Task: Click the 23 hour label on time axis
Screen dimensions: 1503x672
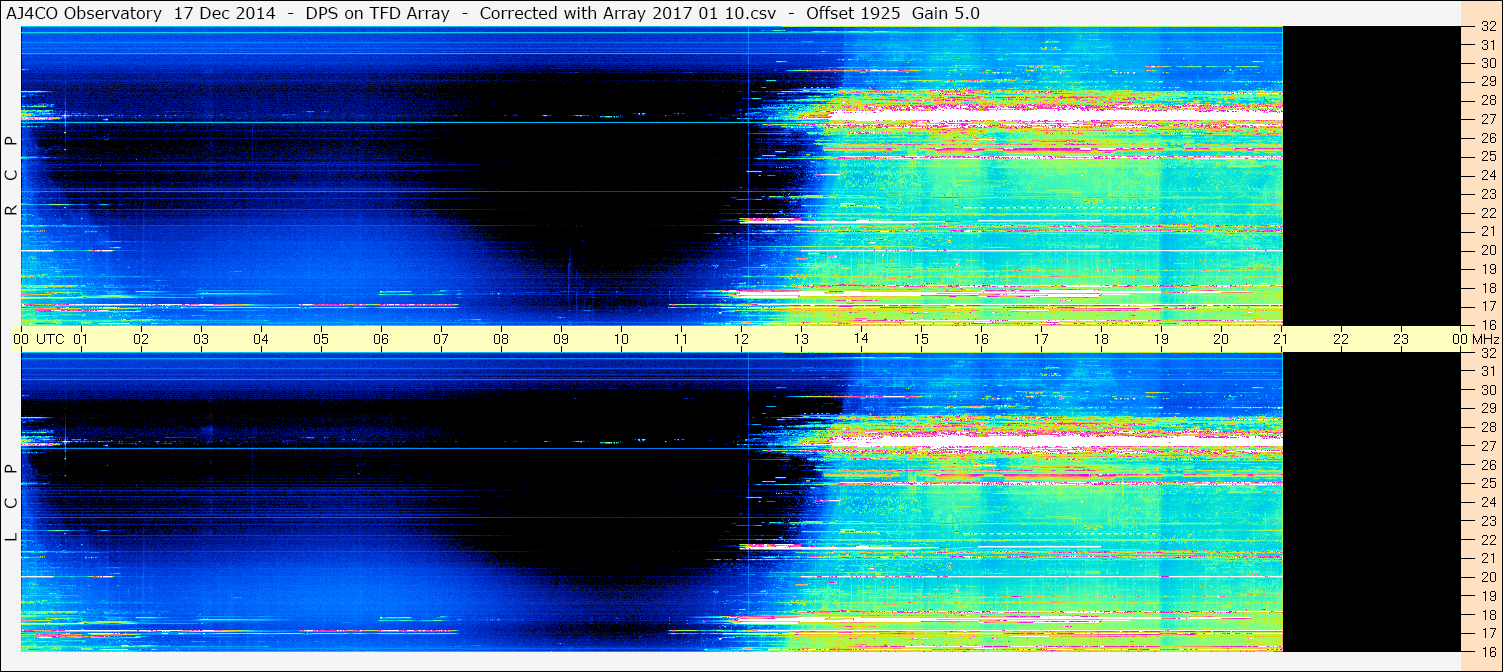Action: pyautogui.click(x=1401, y=339)
